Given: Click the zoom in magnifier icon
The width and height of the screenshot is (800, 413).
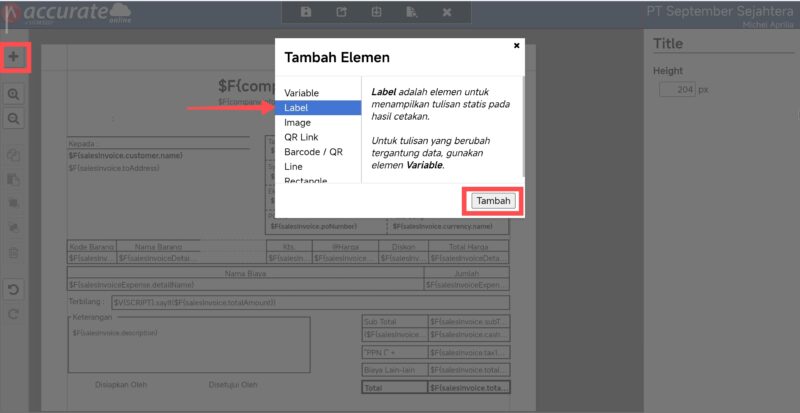Looking at the screenshot, I should [x=14, y=93].
